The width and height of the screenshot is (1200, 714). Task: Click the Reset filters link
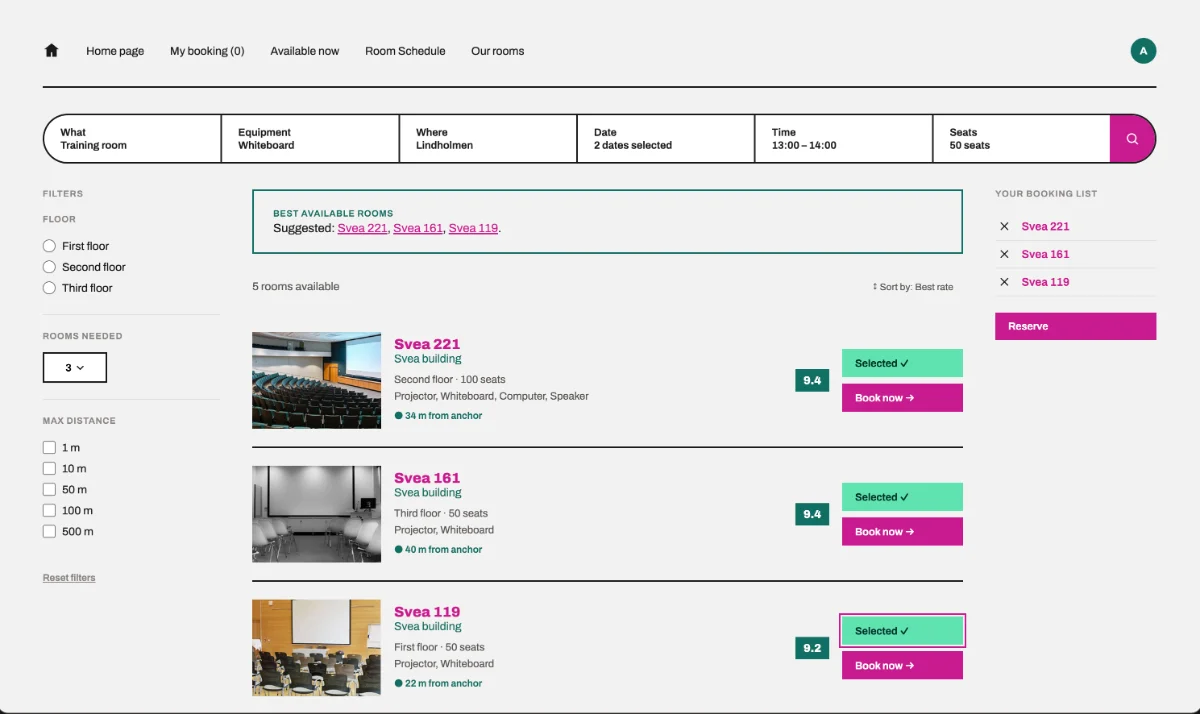coord(69,578)
